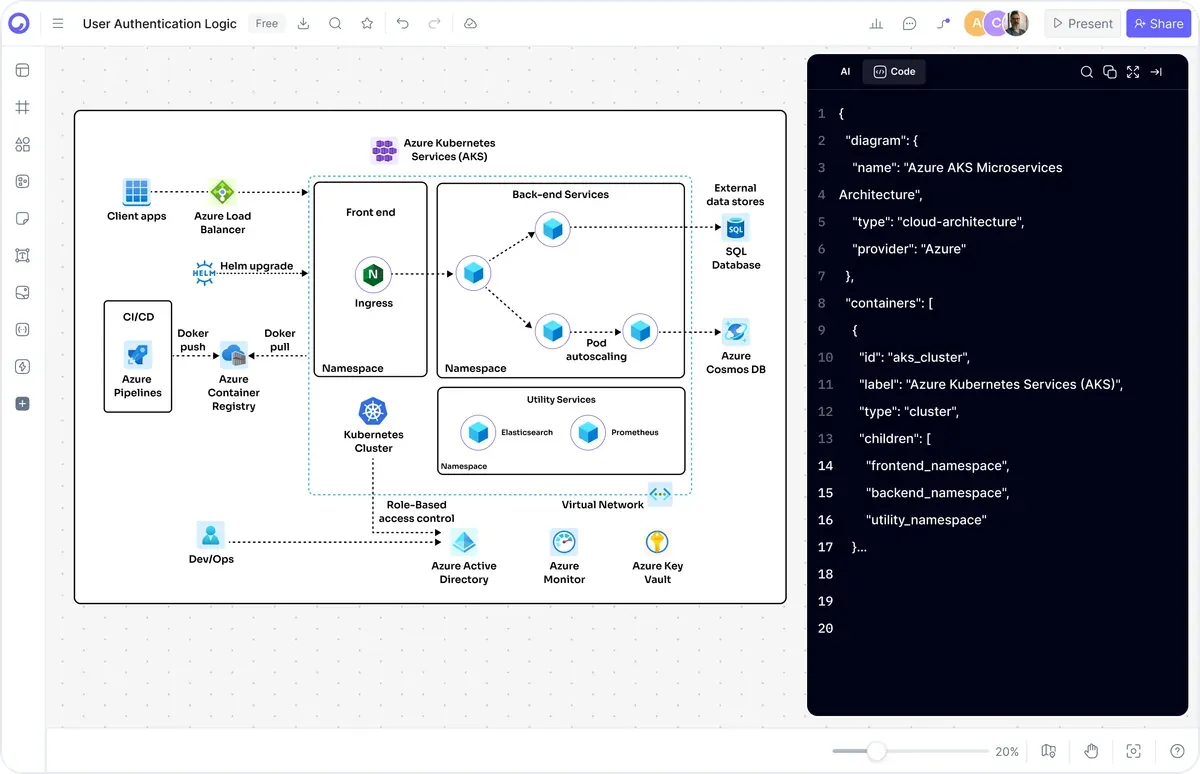Collapse the code panel to the right
The width and height of the screenshot is (1200, 774).
(1156, 71)
